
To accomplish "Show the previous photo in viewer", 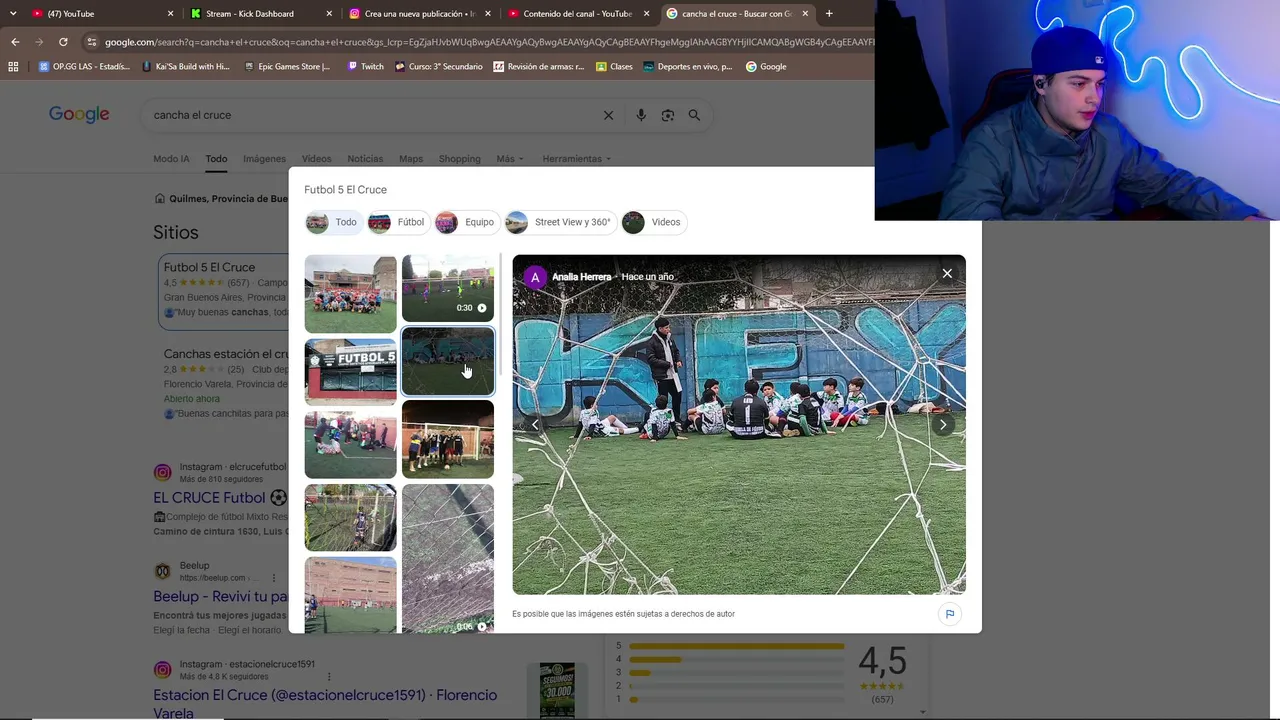I will point(535,425).
